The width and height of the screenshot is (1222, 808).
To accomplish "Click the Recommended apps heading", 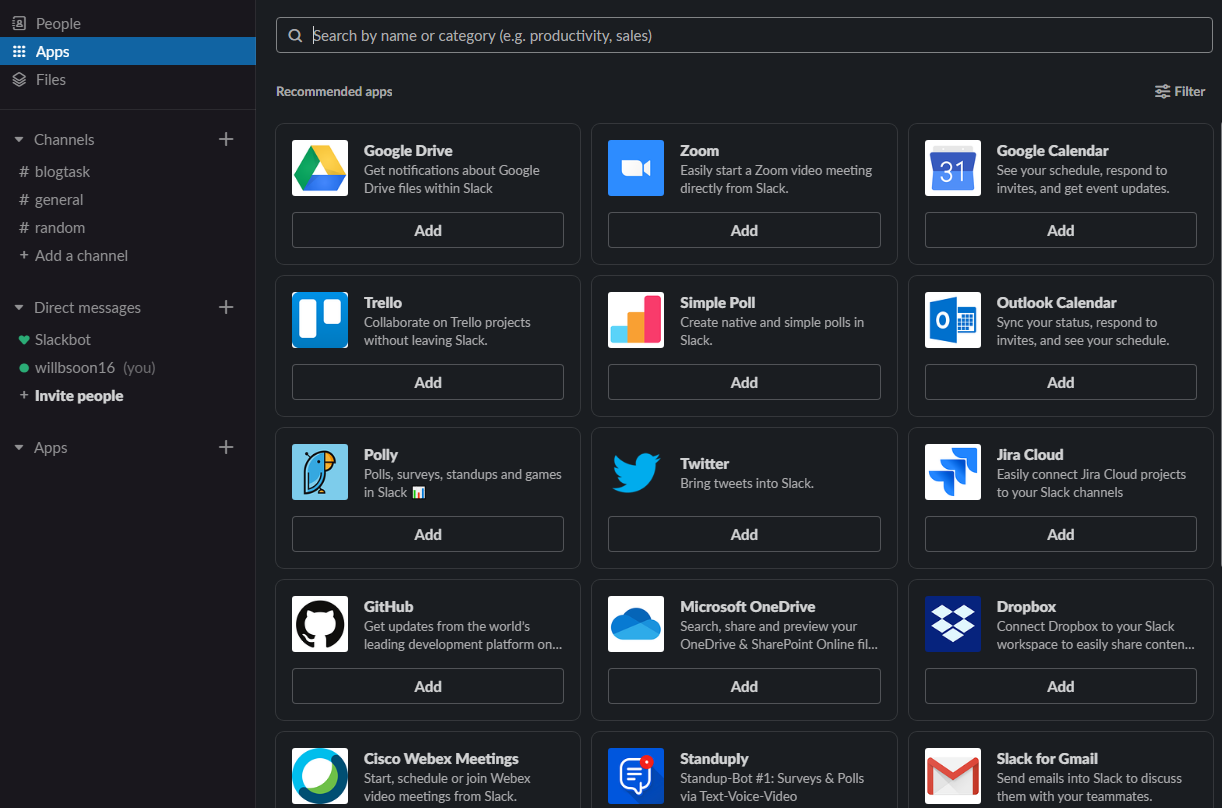I will pyautogui.click(x=334, y=91).
